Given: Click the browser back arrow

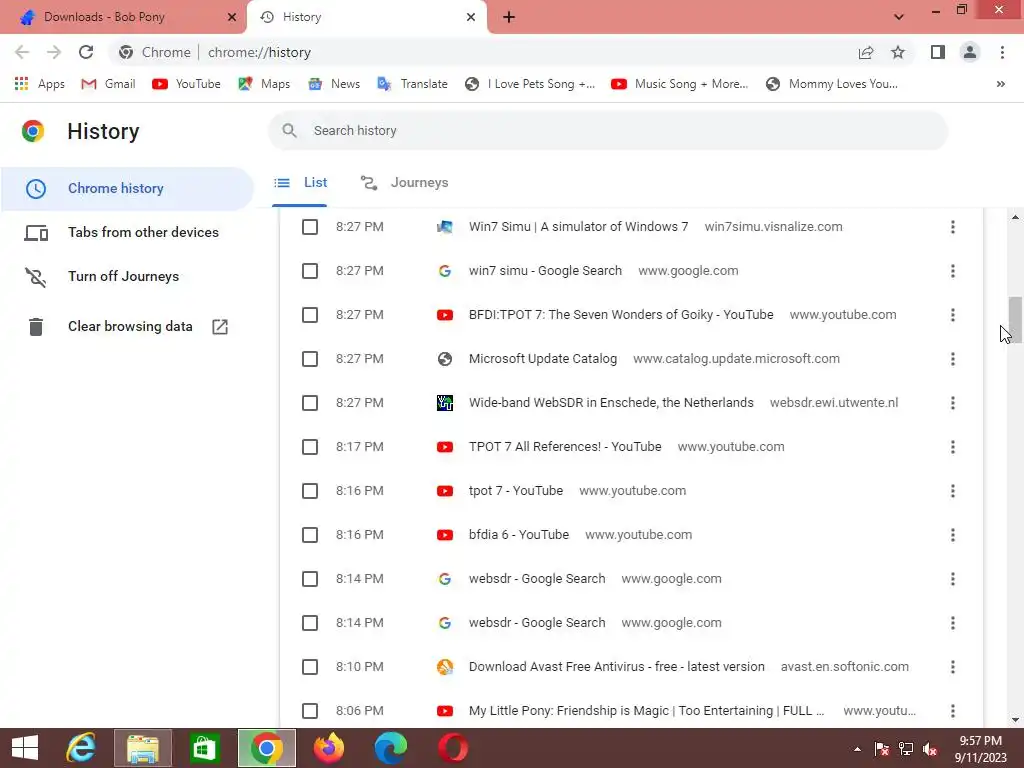Looking at the screenshot, I should click(x=22, y=52).
